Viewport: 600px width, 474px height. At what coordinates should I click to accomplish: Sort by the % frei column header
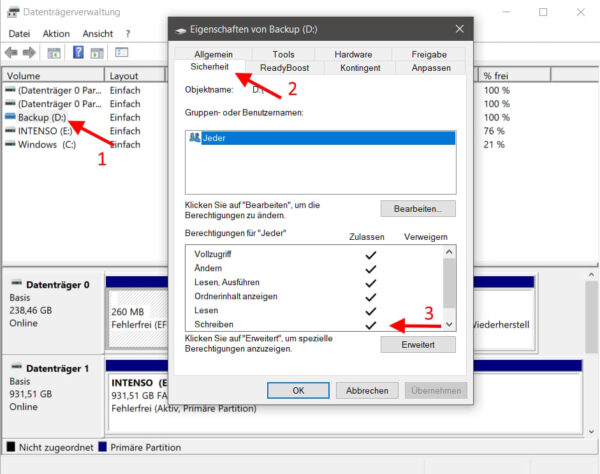(x=514, y=76)
